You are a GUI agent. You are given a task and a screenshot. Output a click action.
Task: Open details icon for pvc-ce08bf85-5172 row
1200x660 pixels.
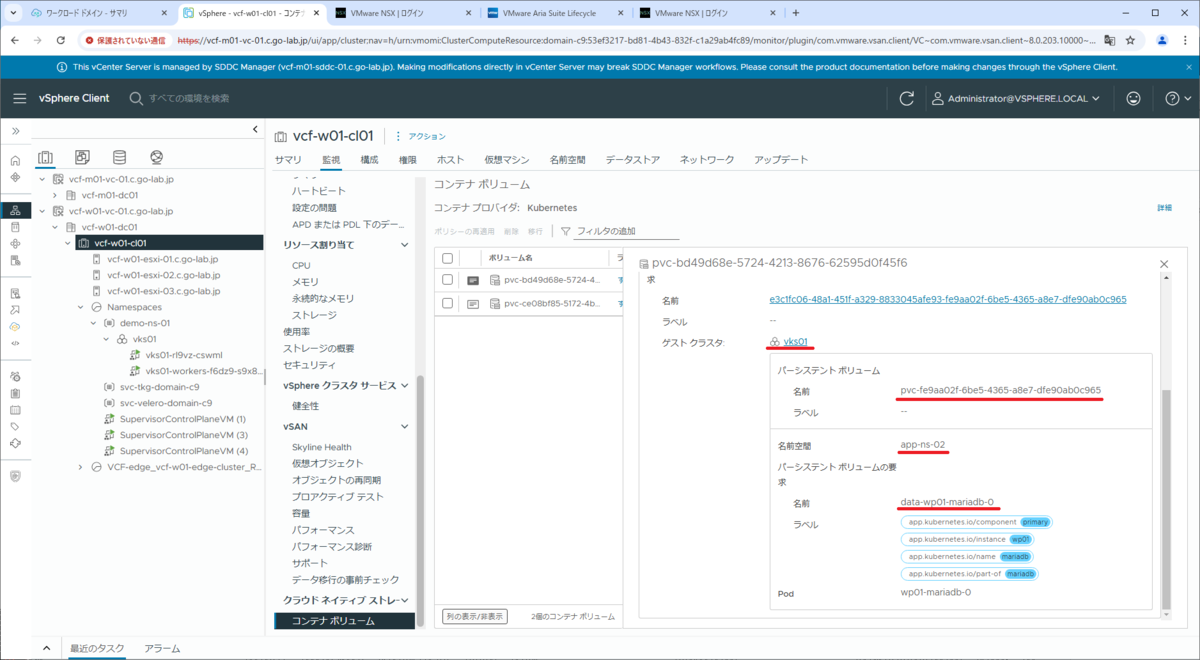tap(474, 304)
